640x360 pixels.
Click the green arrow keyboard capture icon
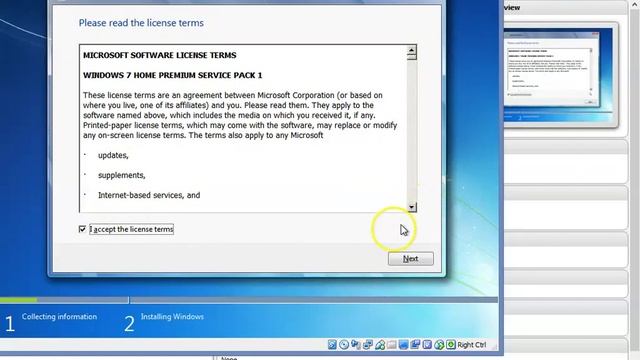[451, 345]
